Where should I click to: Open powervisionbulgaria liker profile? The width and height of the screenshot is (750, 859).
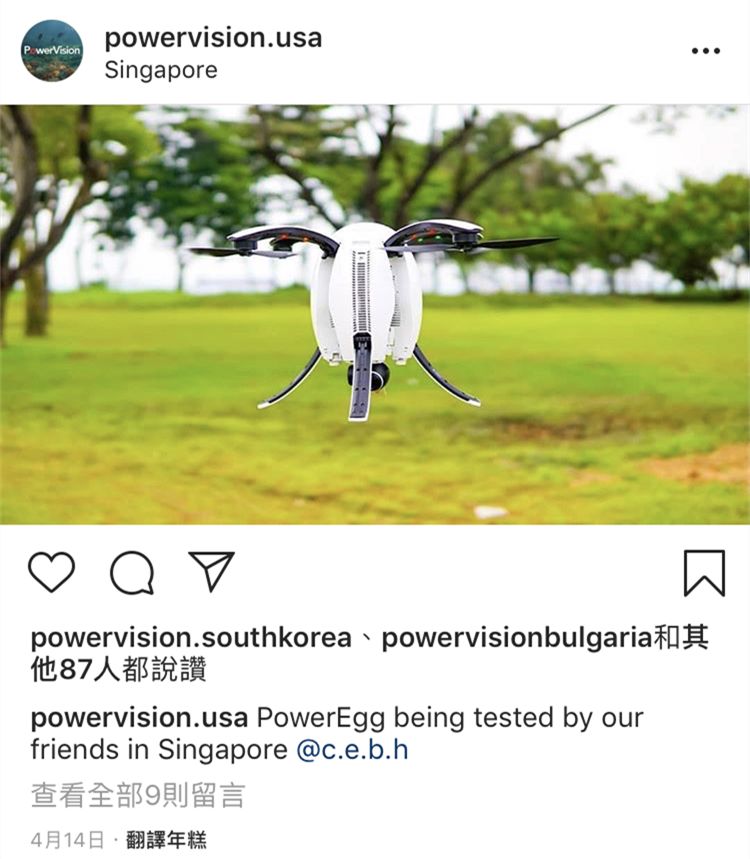[x=516, y=638]
